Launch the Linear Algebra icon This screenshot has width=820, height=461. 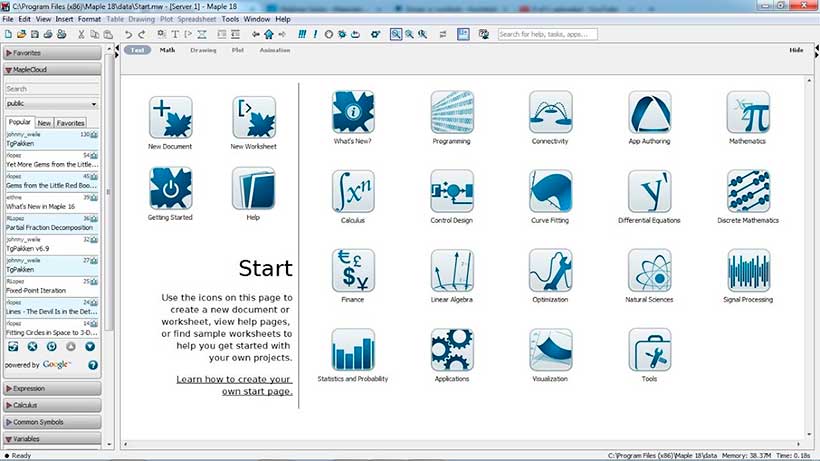pyautogui.click(x=452, y=270)
